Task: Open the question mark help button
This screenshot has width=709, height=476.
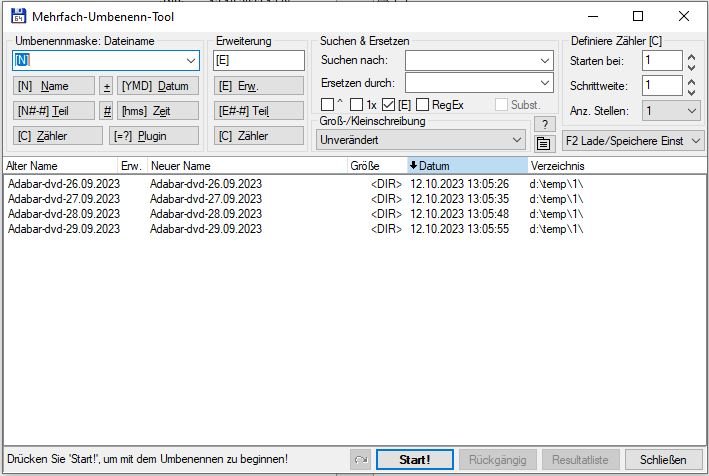Action: pos(544,124)
